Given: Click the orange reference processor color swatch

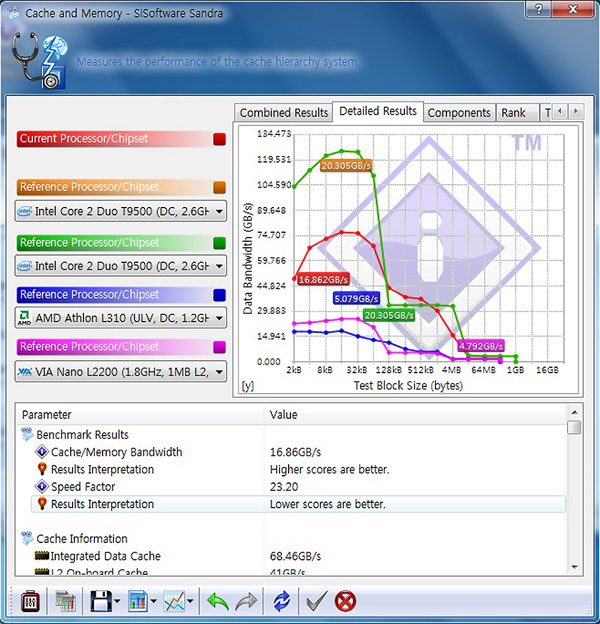Looking at the screenshot, I should click(x=219, y=187).
